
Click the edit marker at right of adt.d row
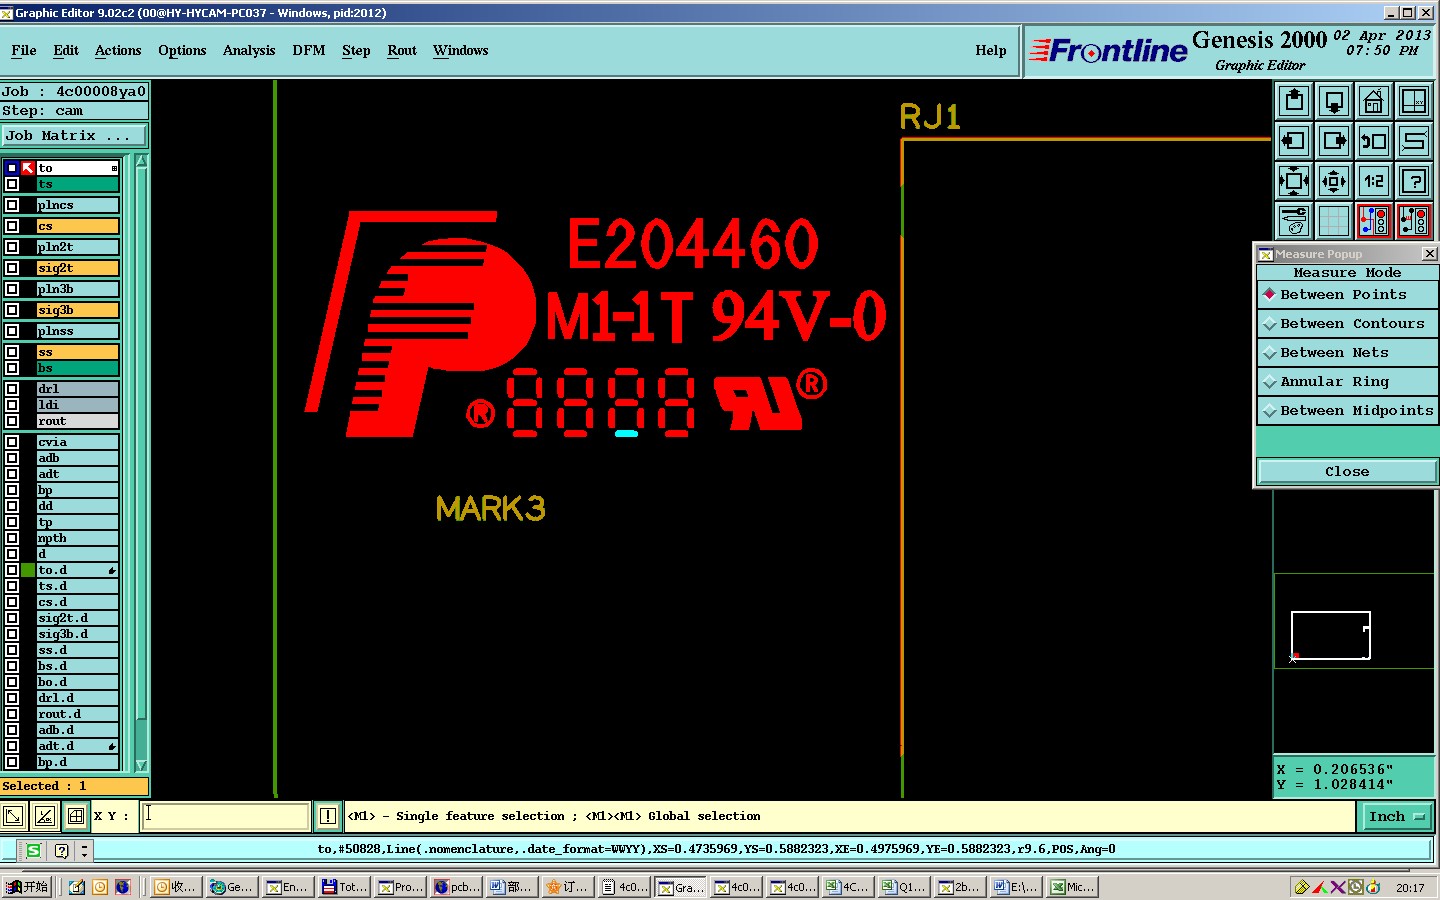point(112,746)
